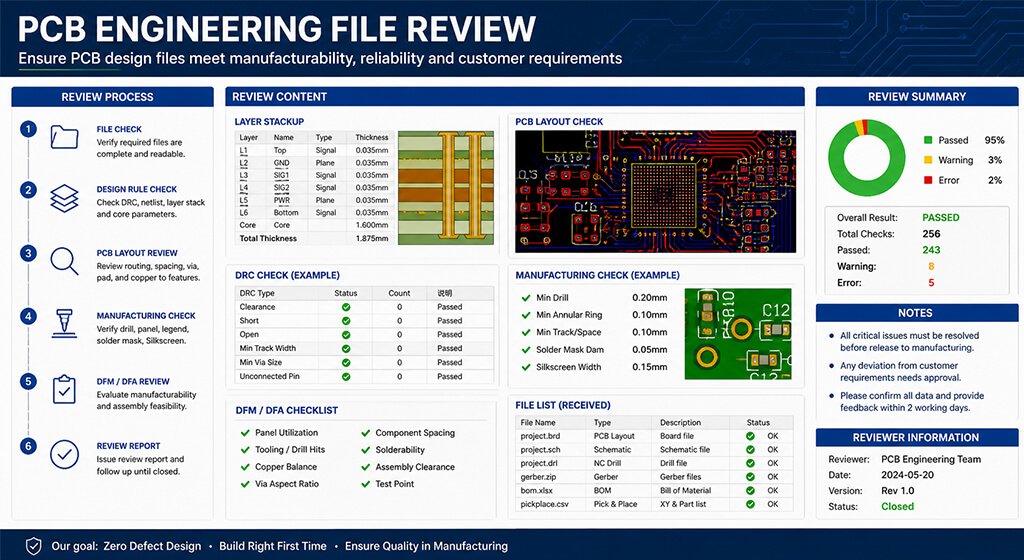The height and width of the screenshot is (560, 1024).
Task: Click the check mark beside Min Drill
Action: pos(526,298)
